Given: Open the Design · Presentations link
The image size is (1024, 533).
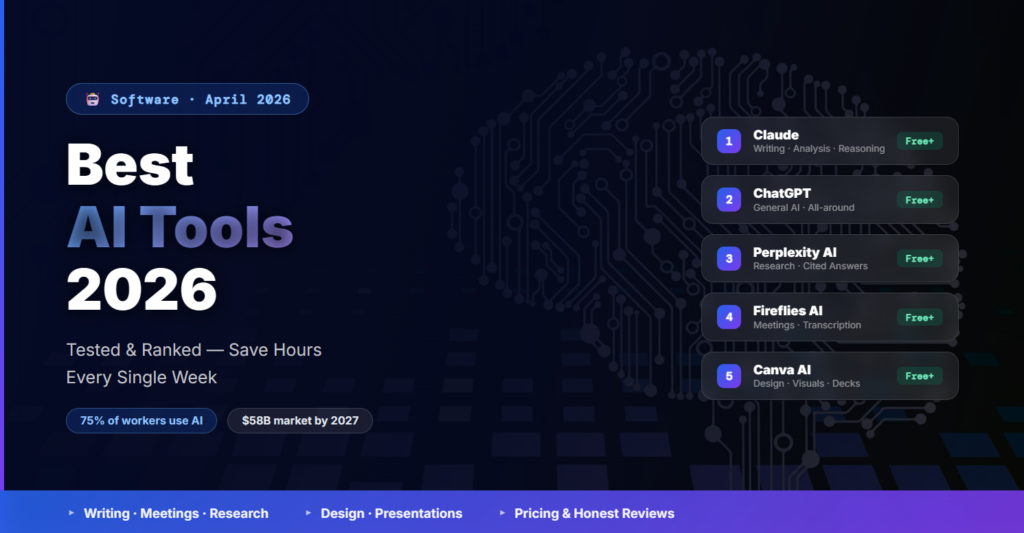Looking at the screenshot, I should click(391, 513).
